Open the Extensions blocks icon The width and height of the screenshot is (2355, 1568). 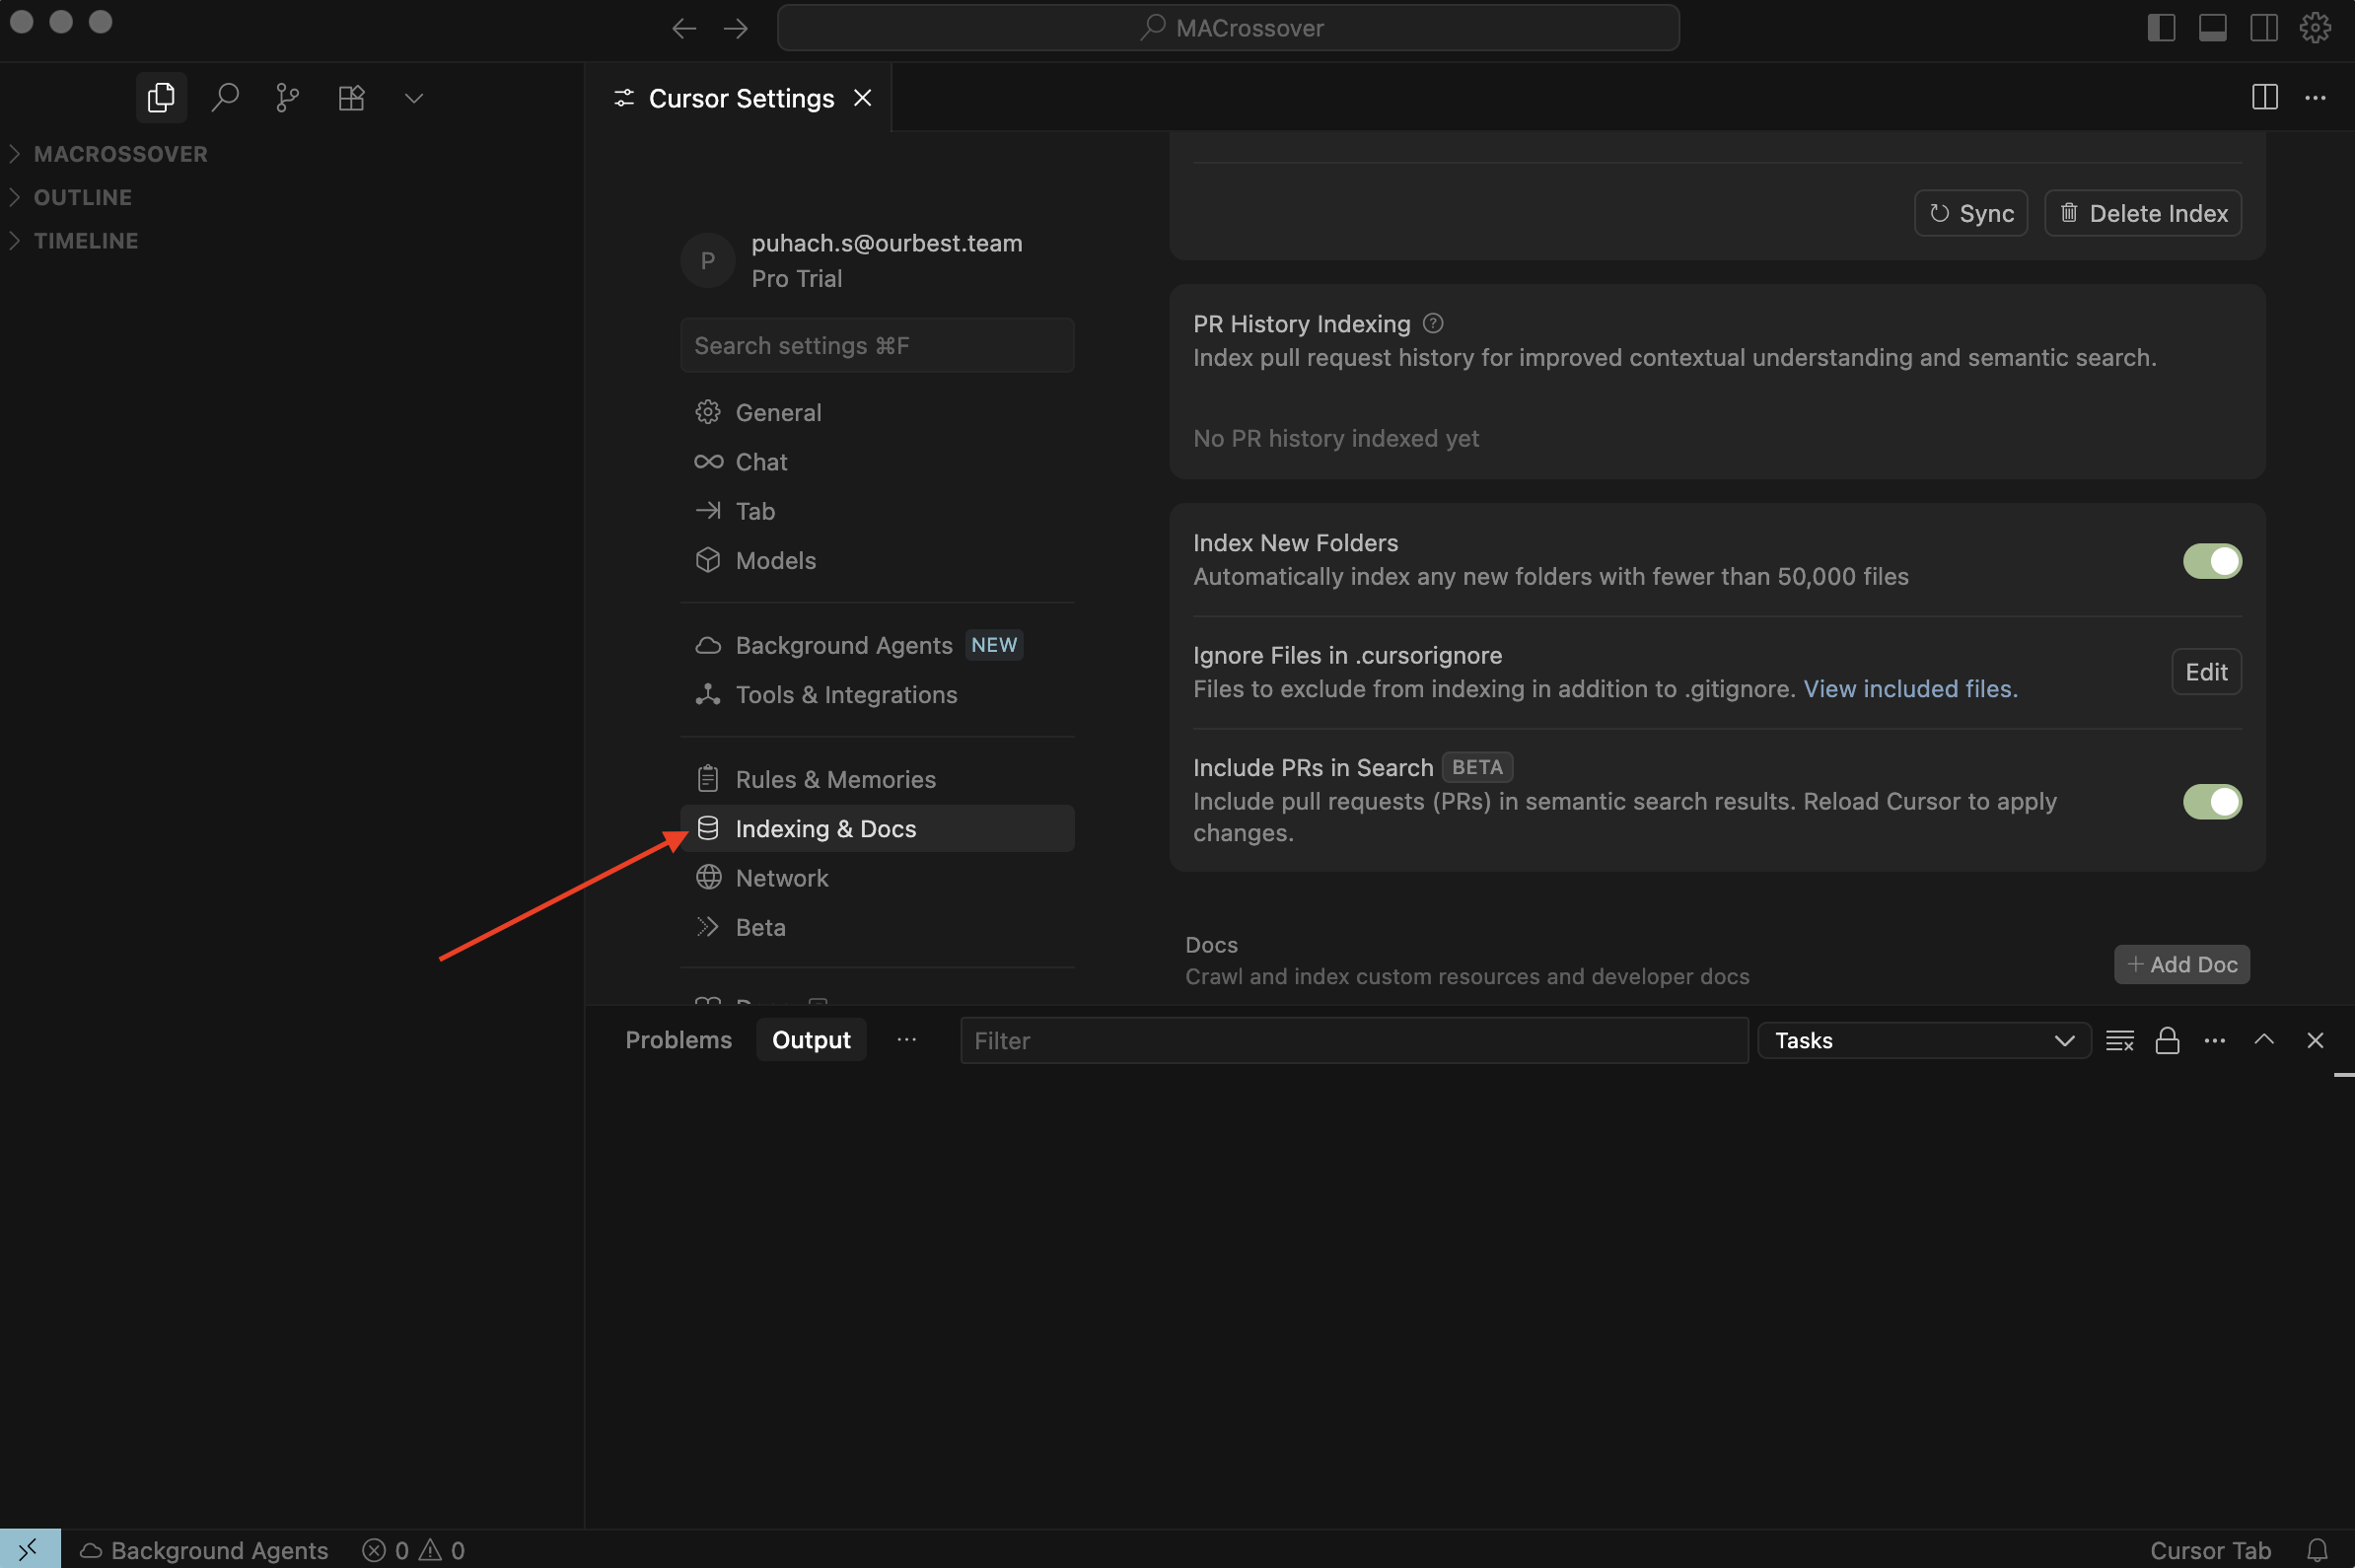[x=351, y=98]
